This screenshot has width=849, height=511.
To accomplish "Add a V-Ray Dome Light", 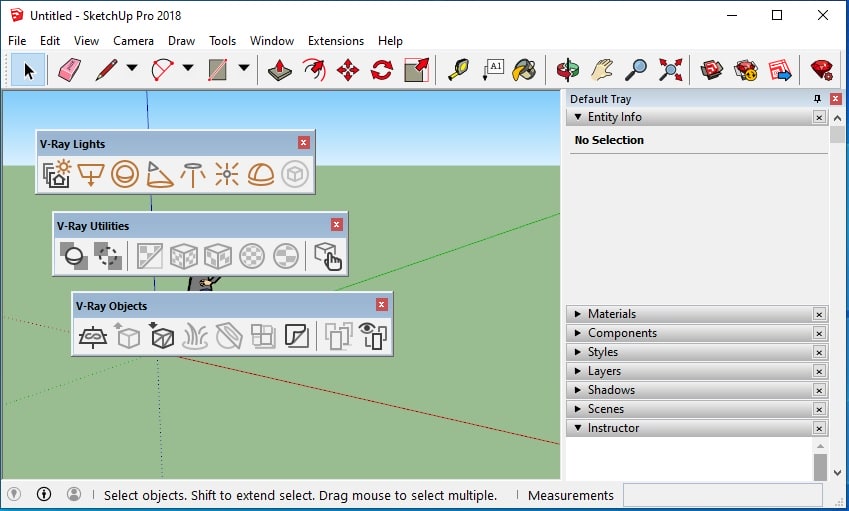I will [261, 174].
